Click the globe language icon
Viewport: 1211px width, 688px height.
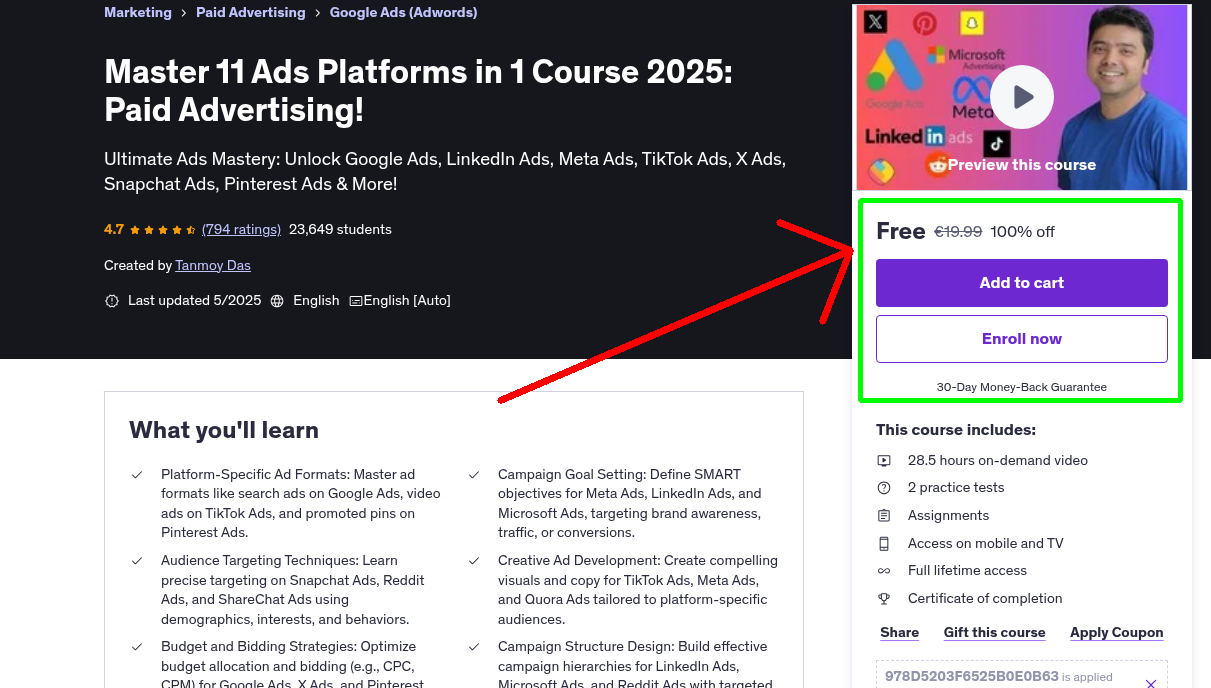[x=277, y=301]
